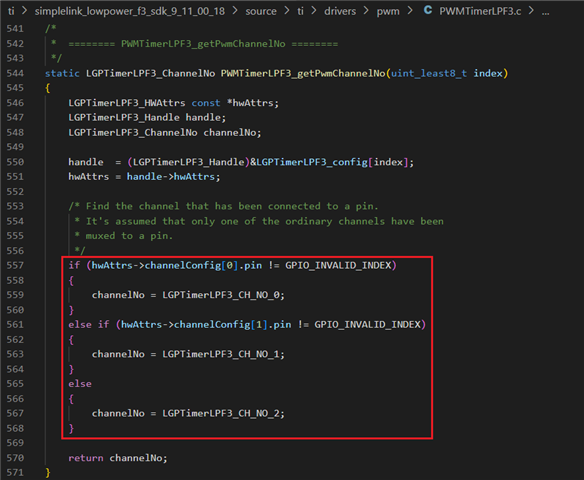Viewport: 584px width, 480px height.
Task: Click 'channelNo;' declaration on line 548
Action: coord(232,132)
